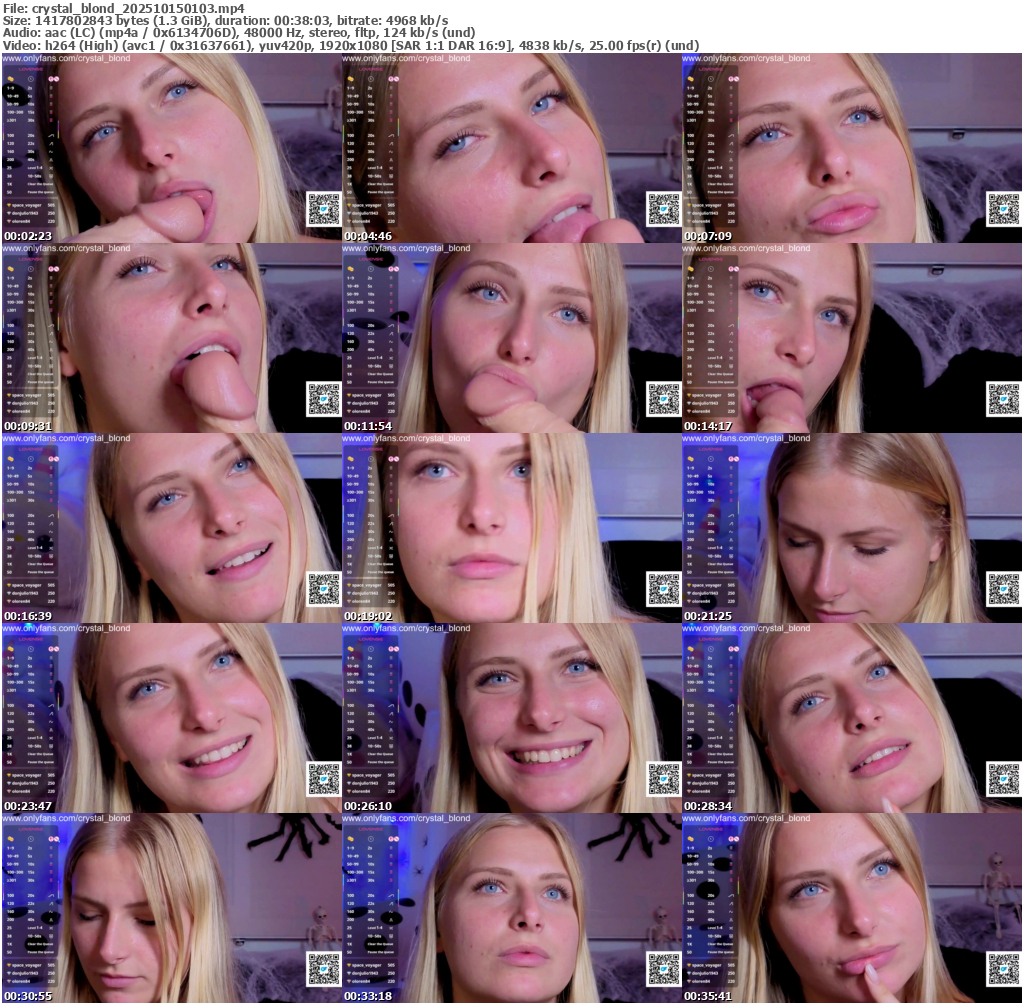The image size is (1024, 1003).
Task: Click the QR code in the 00:33:18 frame
Action: click(663, 969)
